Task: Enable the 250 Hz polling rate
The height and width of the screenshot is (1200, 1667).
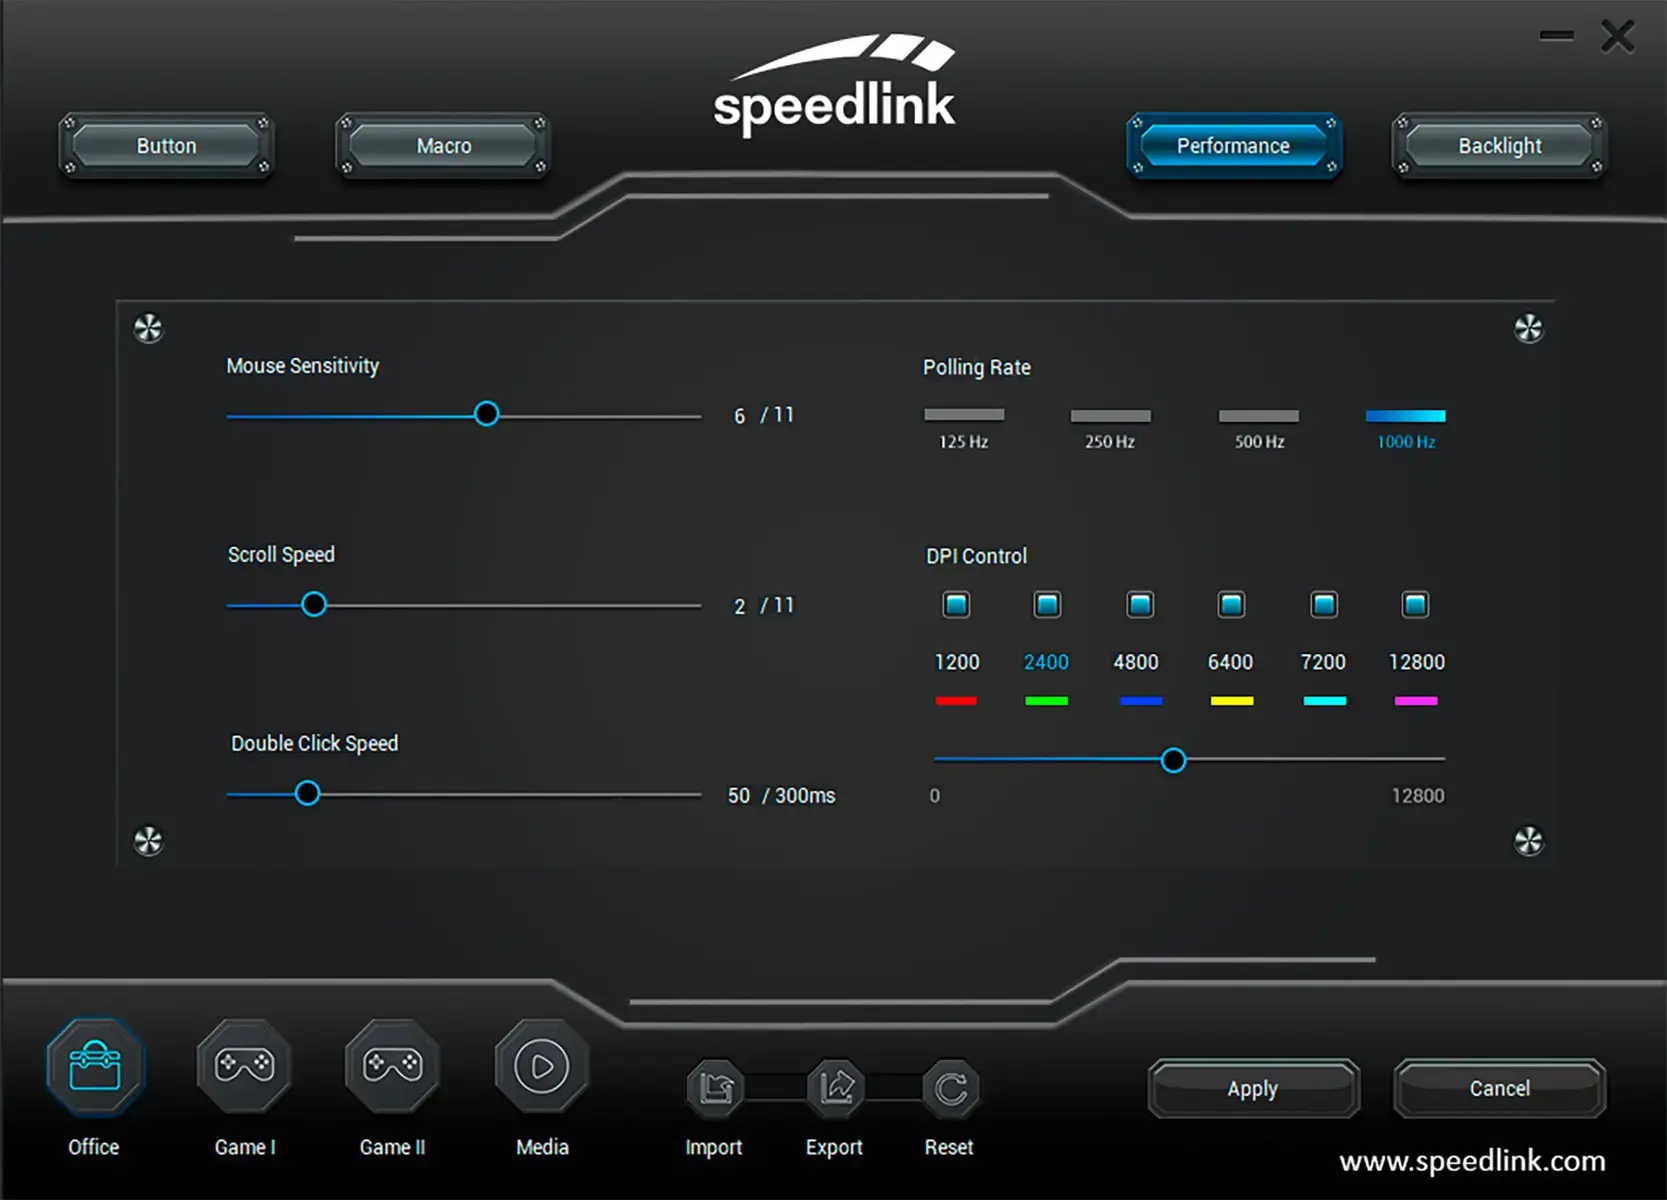Action: coord(1110,415)
